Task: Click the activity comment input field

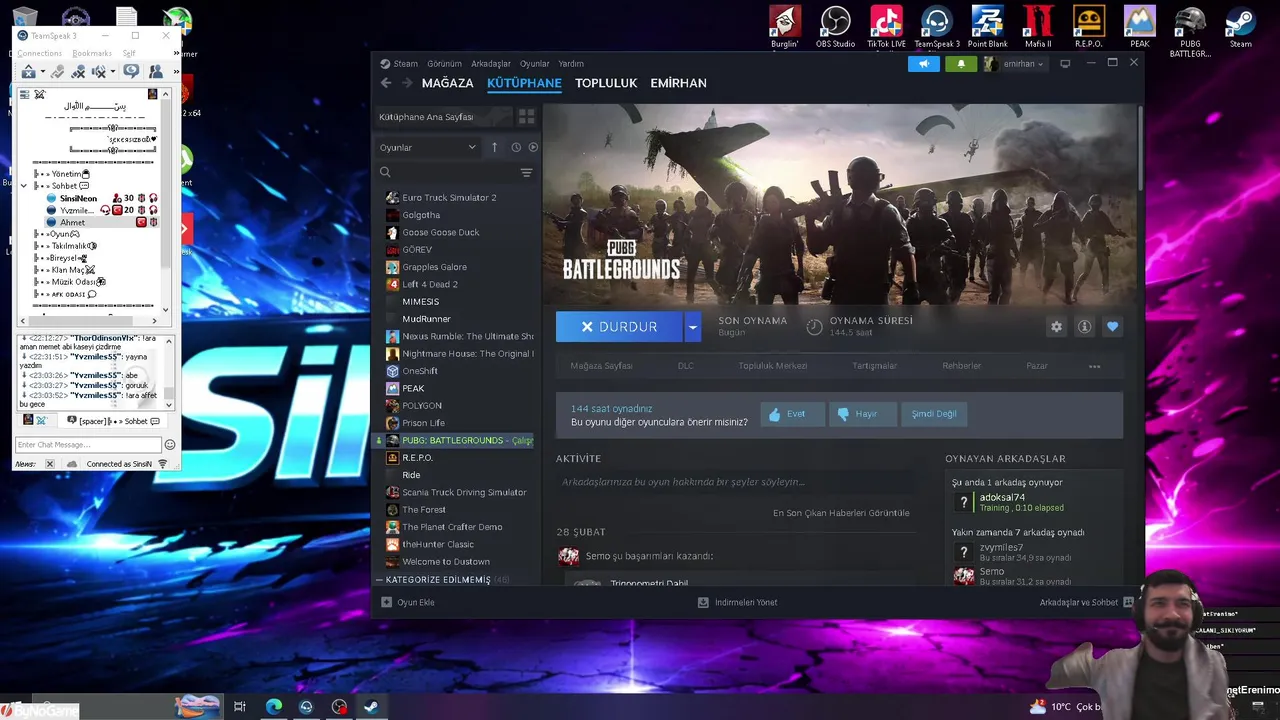Action: [x=735, y=482]
